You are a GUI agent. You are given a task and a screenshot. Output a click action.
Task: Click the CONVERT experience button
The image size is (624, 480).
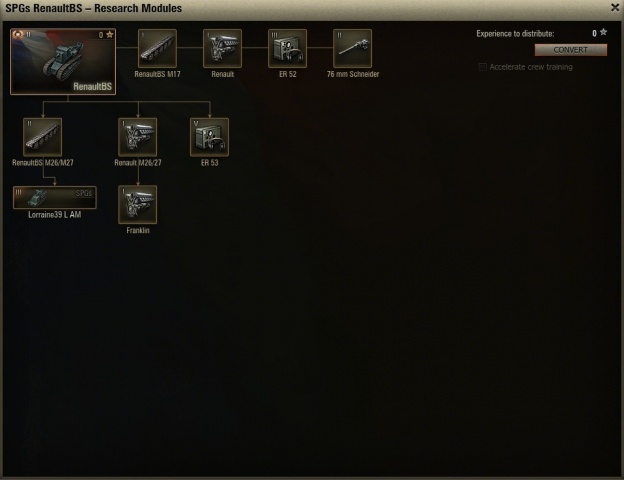(571, 50)
